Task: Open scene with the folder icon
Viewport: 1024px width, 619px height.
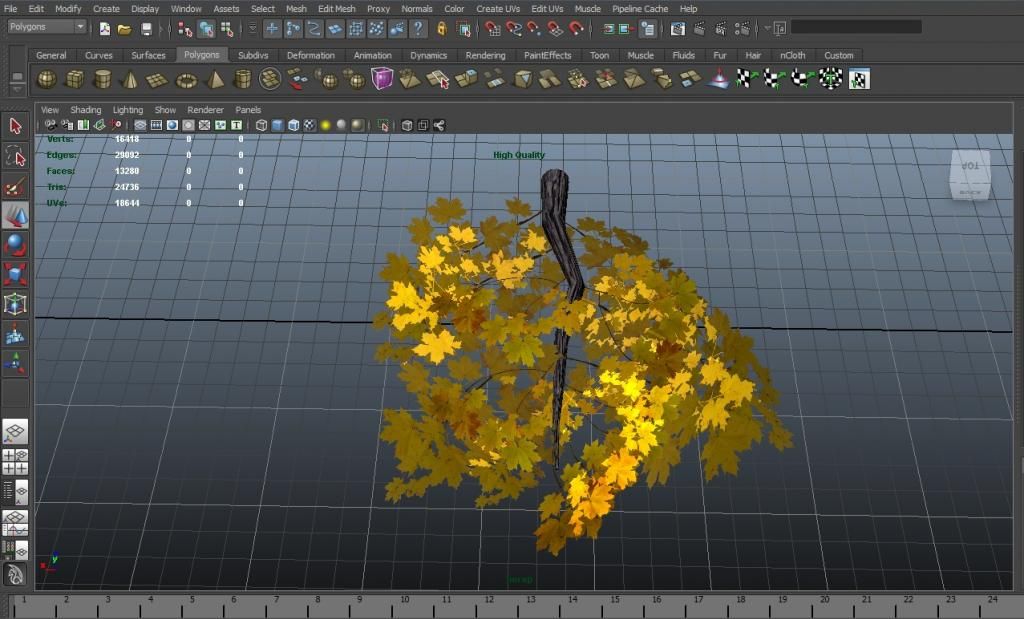Action: coord(125,29)
